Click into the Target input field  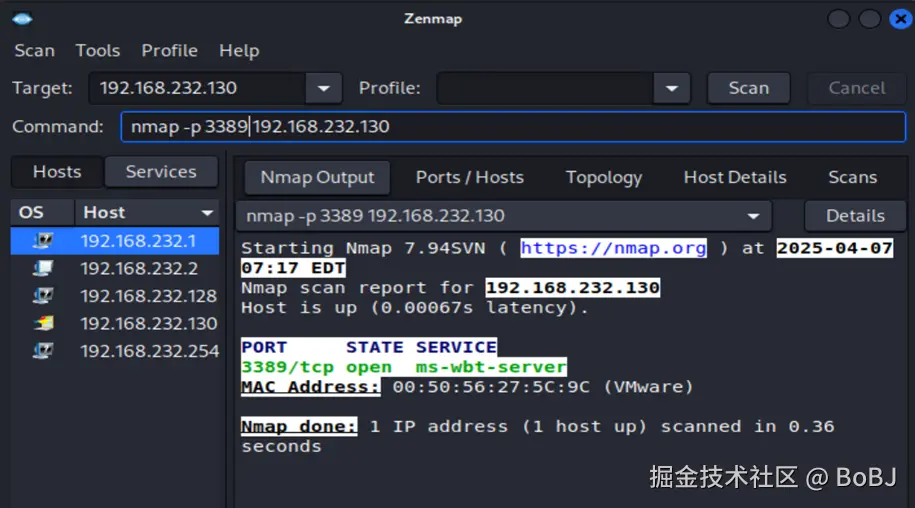(197, 88)
